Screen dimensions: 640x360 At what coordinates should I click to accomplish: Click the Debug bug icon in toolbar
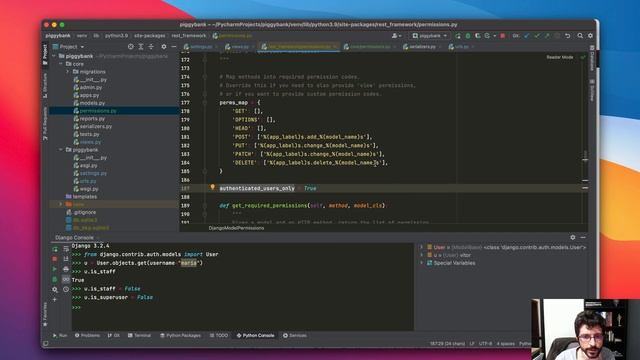tap(468, 36)
